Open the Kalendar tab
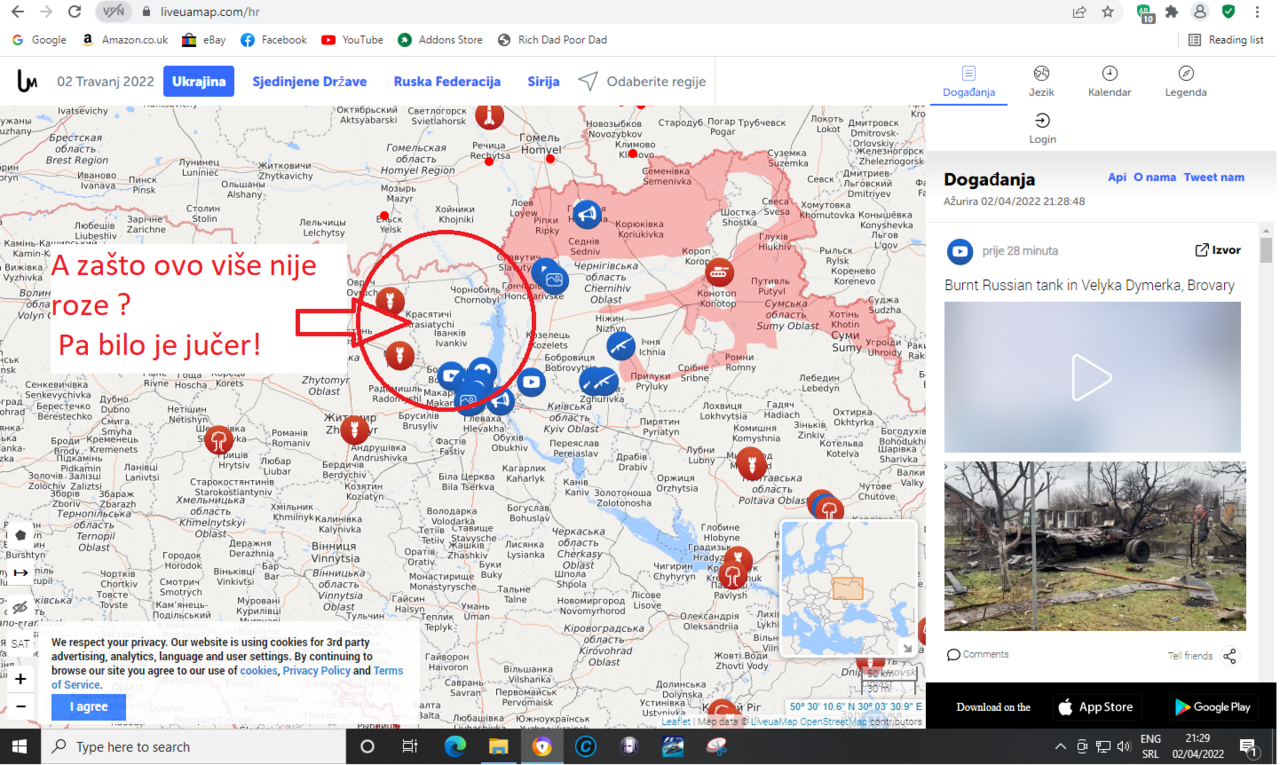Screen dimensions: 1280x765 point(1109,82)
